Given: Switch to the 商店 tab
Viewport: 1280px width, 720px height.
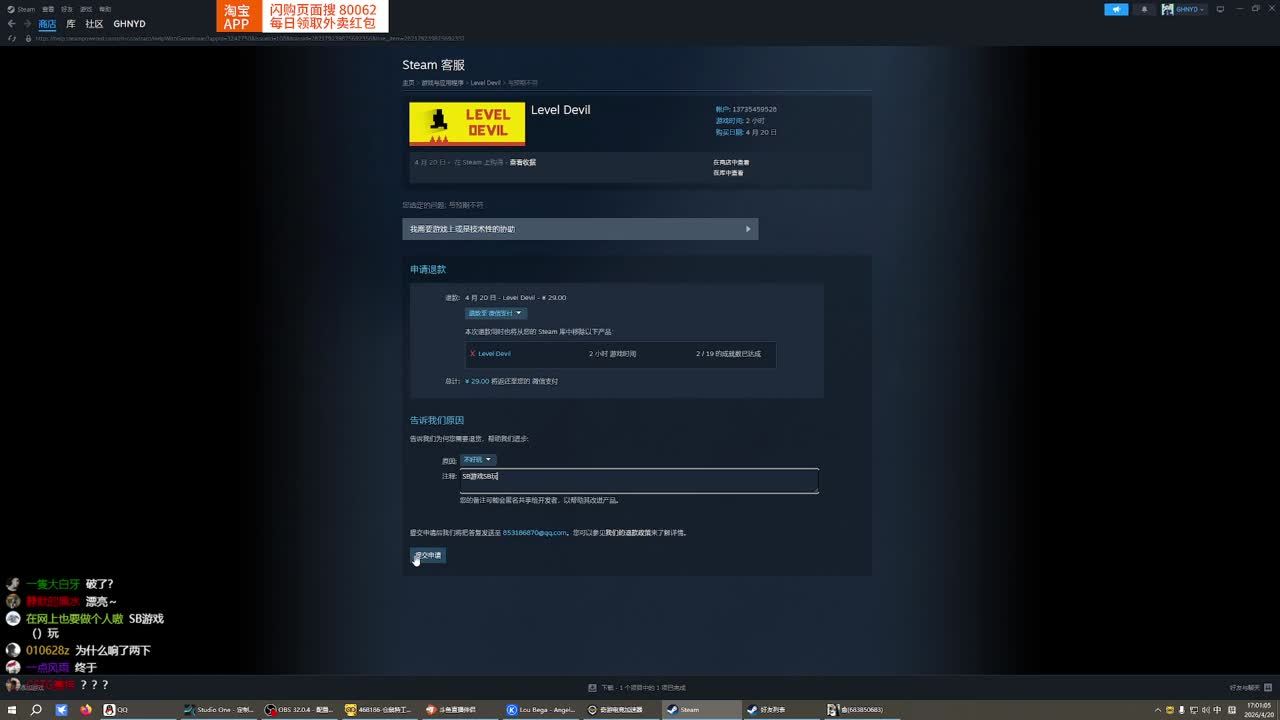Looking at the screenshot, I should tap(47, 24).
